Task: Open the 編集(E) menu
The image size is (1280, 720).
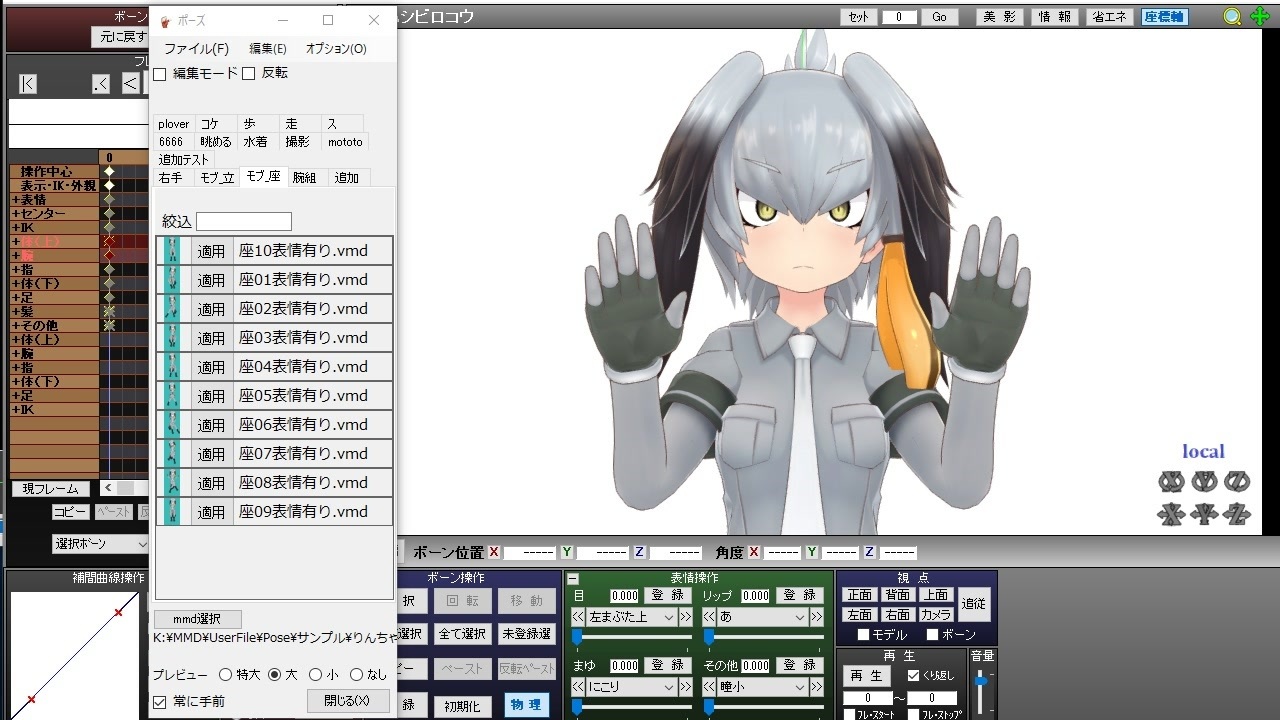Action: (x=268, y=49)
